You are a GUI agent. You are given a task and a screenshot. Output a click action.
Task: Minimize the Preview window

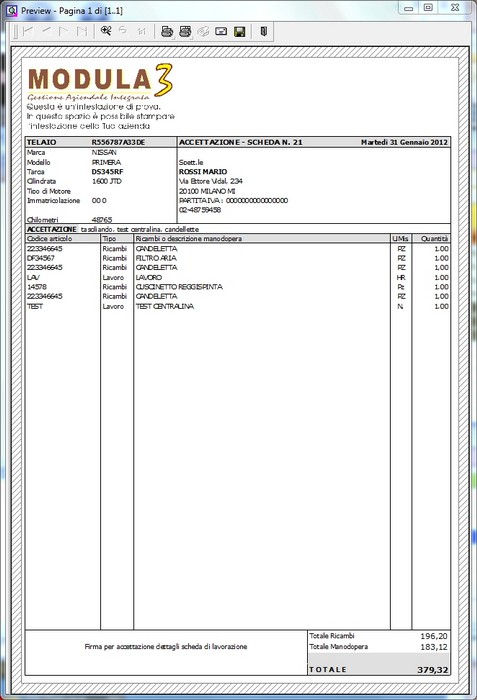point(408,8)
